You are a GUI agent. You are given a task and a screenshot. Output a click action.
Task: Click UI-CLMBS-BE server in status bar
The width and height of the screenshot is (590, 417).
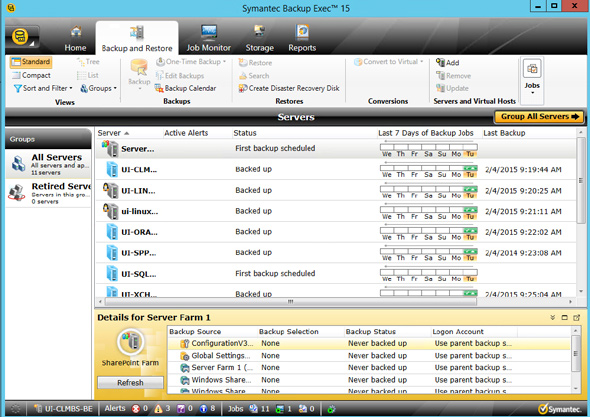63,409
